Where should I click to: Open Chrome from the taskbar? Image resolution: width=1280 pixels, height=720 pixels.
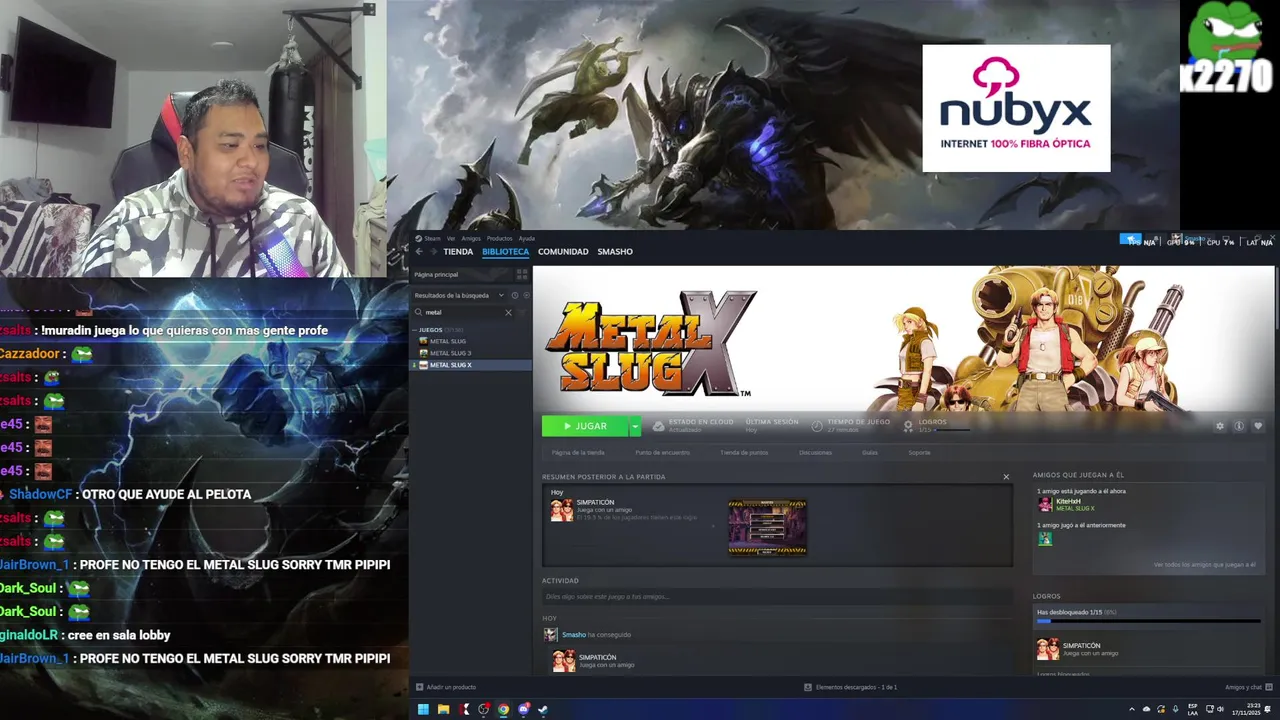(503, 710)
